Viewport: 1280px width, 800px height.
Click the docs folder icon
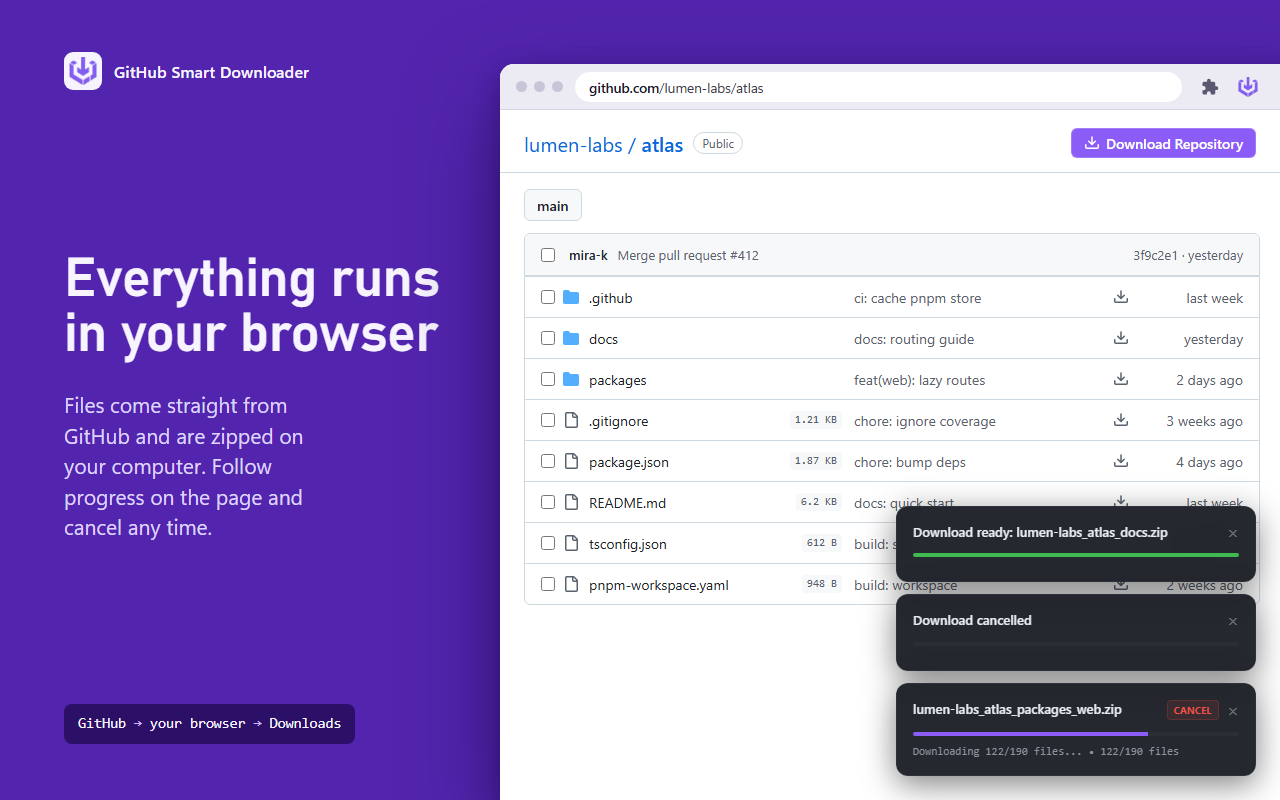click(x=571, y=338)
